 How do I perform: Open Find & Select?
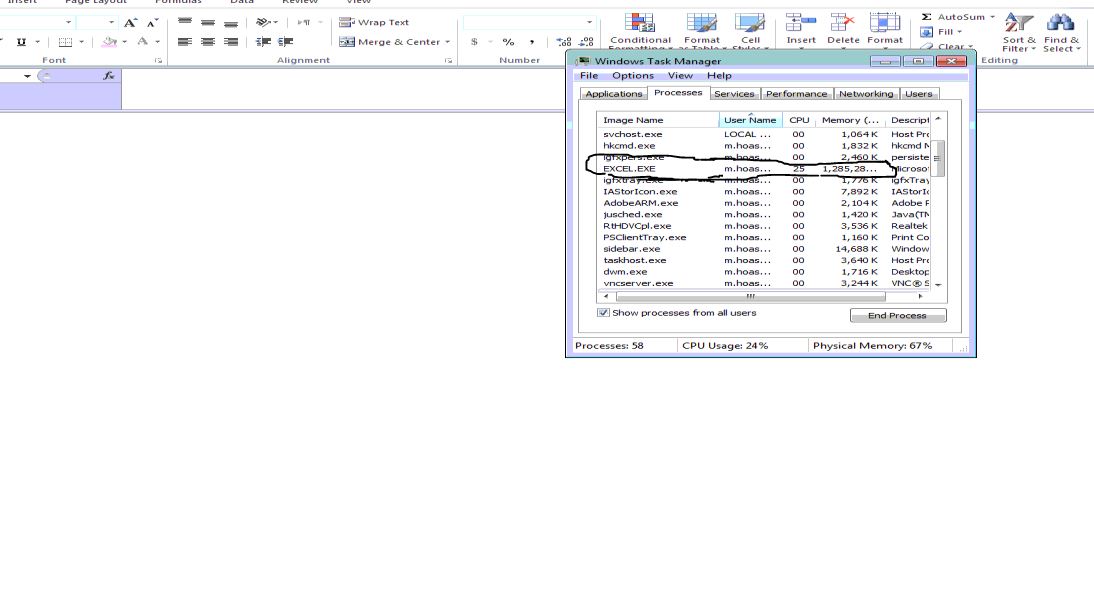[1061, 32]
